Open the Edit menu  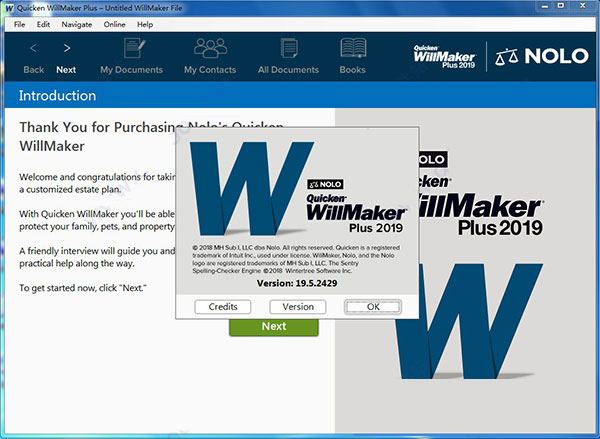point(43,24)
